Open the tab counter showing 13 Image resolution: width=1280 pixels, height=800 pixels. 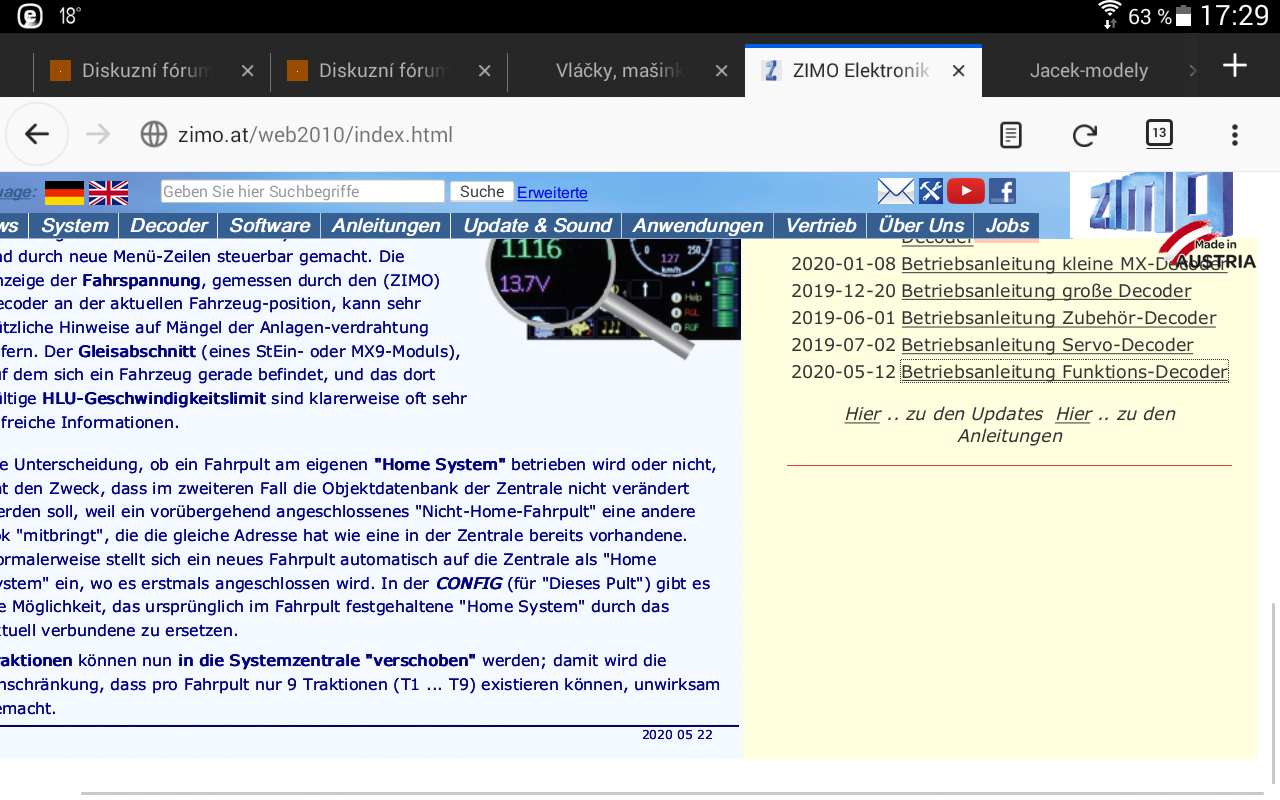1159,133
